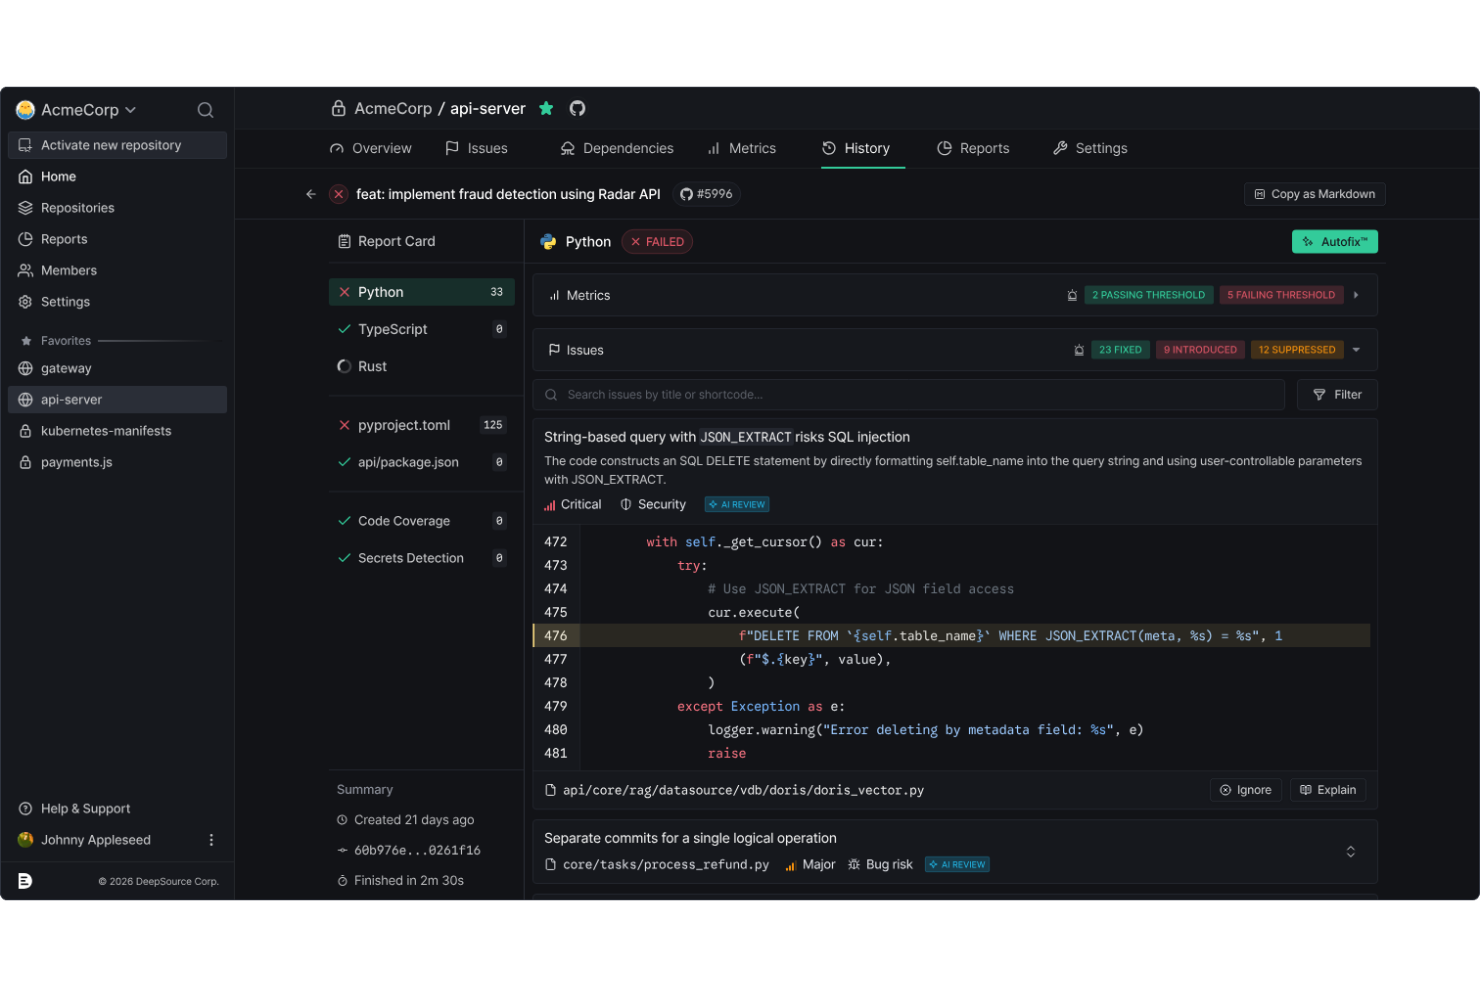This screenshot has width=1480, height=987.
Task: Click the AcmeCorp breadcrumb link
Action: pyautogui.click(x=393, y=108)
